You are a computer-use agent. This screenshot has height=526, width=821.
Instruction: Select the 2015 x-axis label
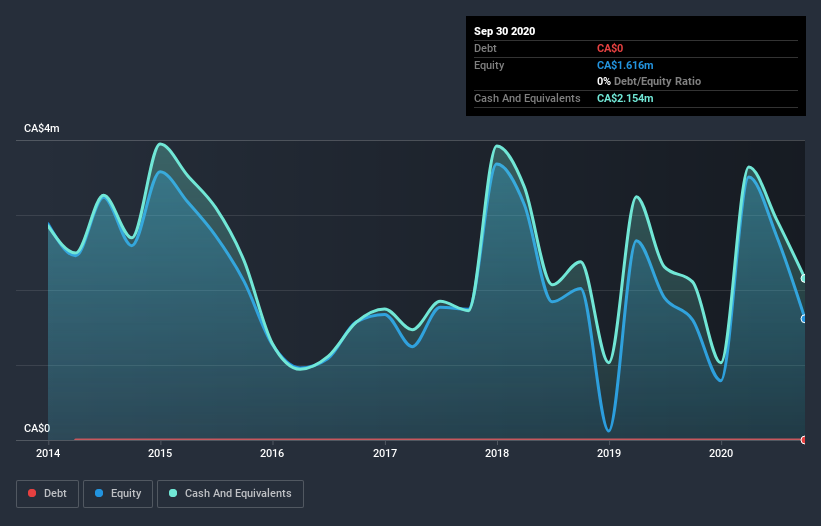click(160, 453)
